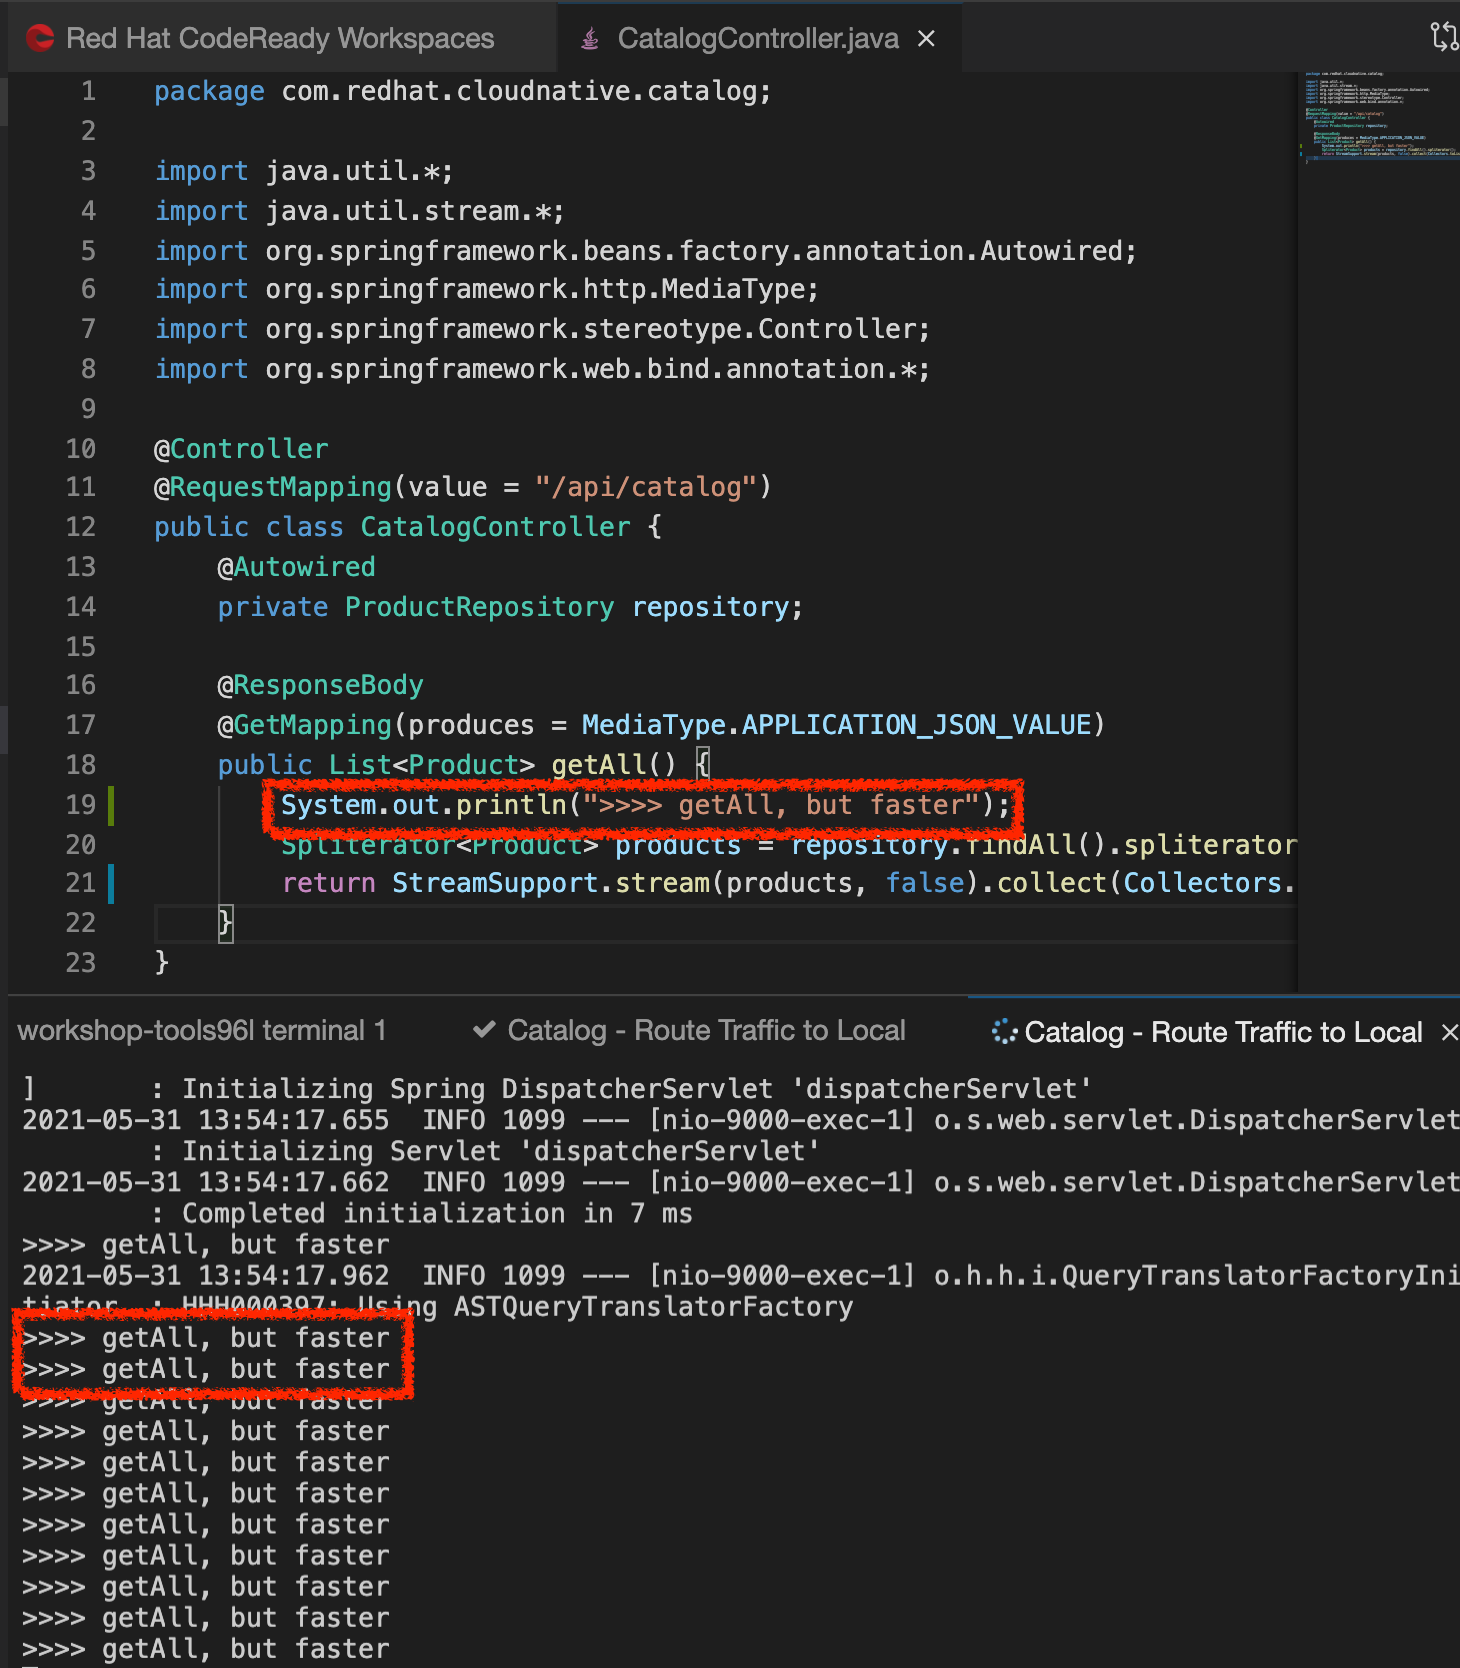Screen dimensions: 1460x1668
Task: Click the 13:54:17.655 INFO log line
Action: tap(740, 1119)
